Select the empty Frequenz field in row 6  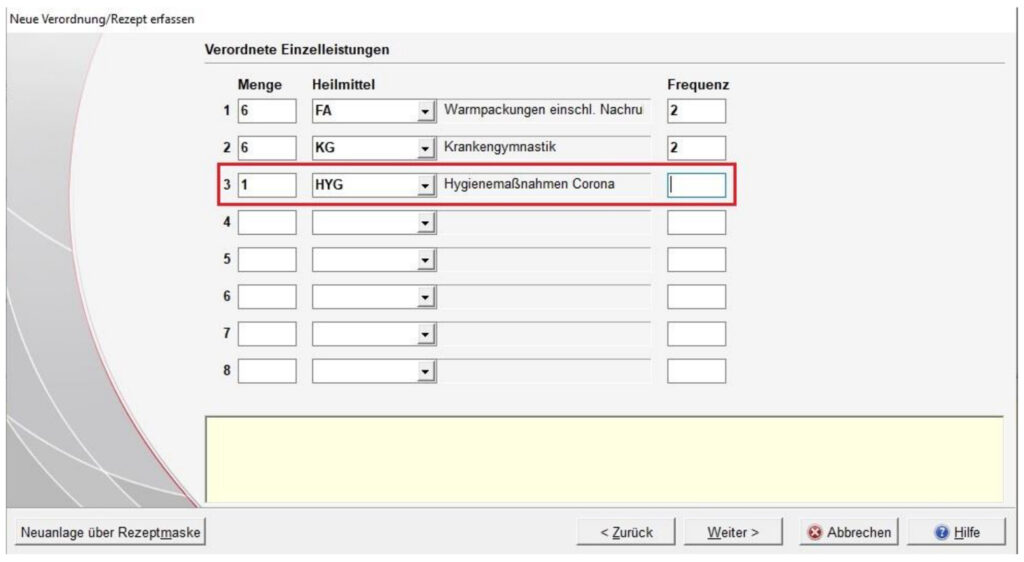[x=696, y=296]
